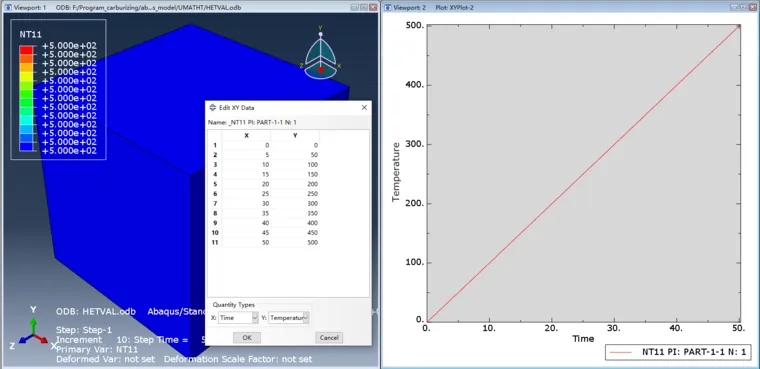Click the 300. tick label on Temperature axis
The image size is (760, 369).
coord(414,144)
